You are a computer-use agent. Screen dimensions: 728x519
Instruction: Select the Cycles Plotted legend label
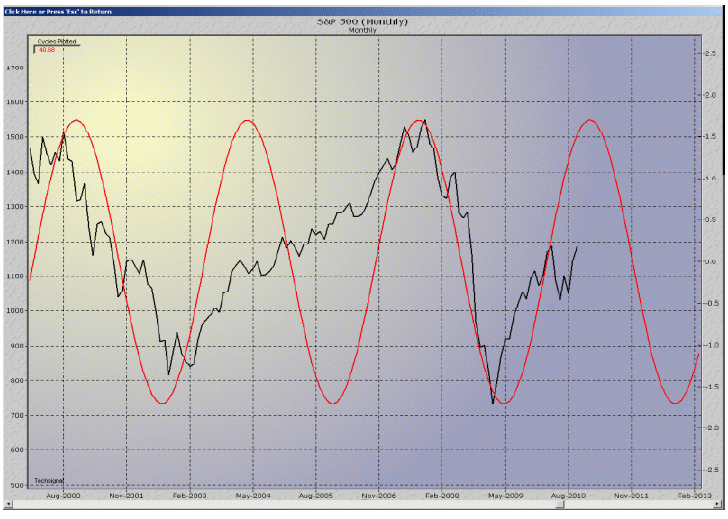pyautogui.click(x=56, y=41)
